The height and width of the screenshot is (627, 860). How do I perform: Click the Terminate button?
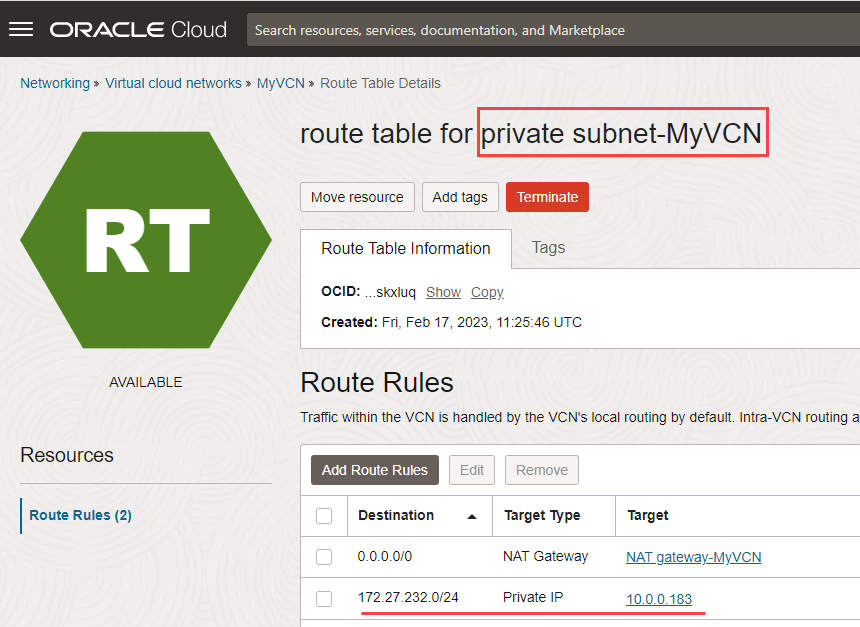click(547, 197)
